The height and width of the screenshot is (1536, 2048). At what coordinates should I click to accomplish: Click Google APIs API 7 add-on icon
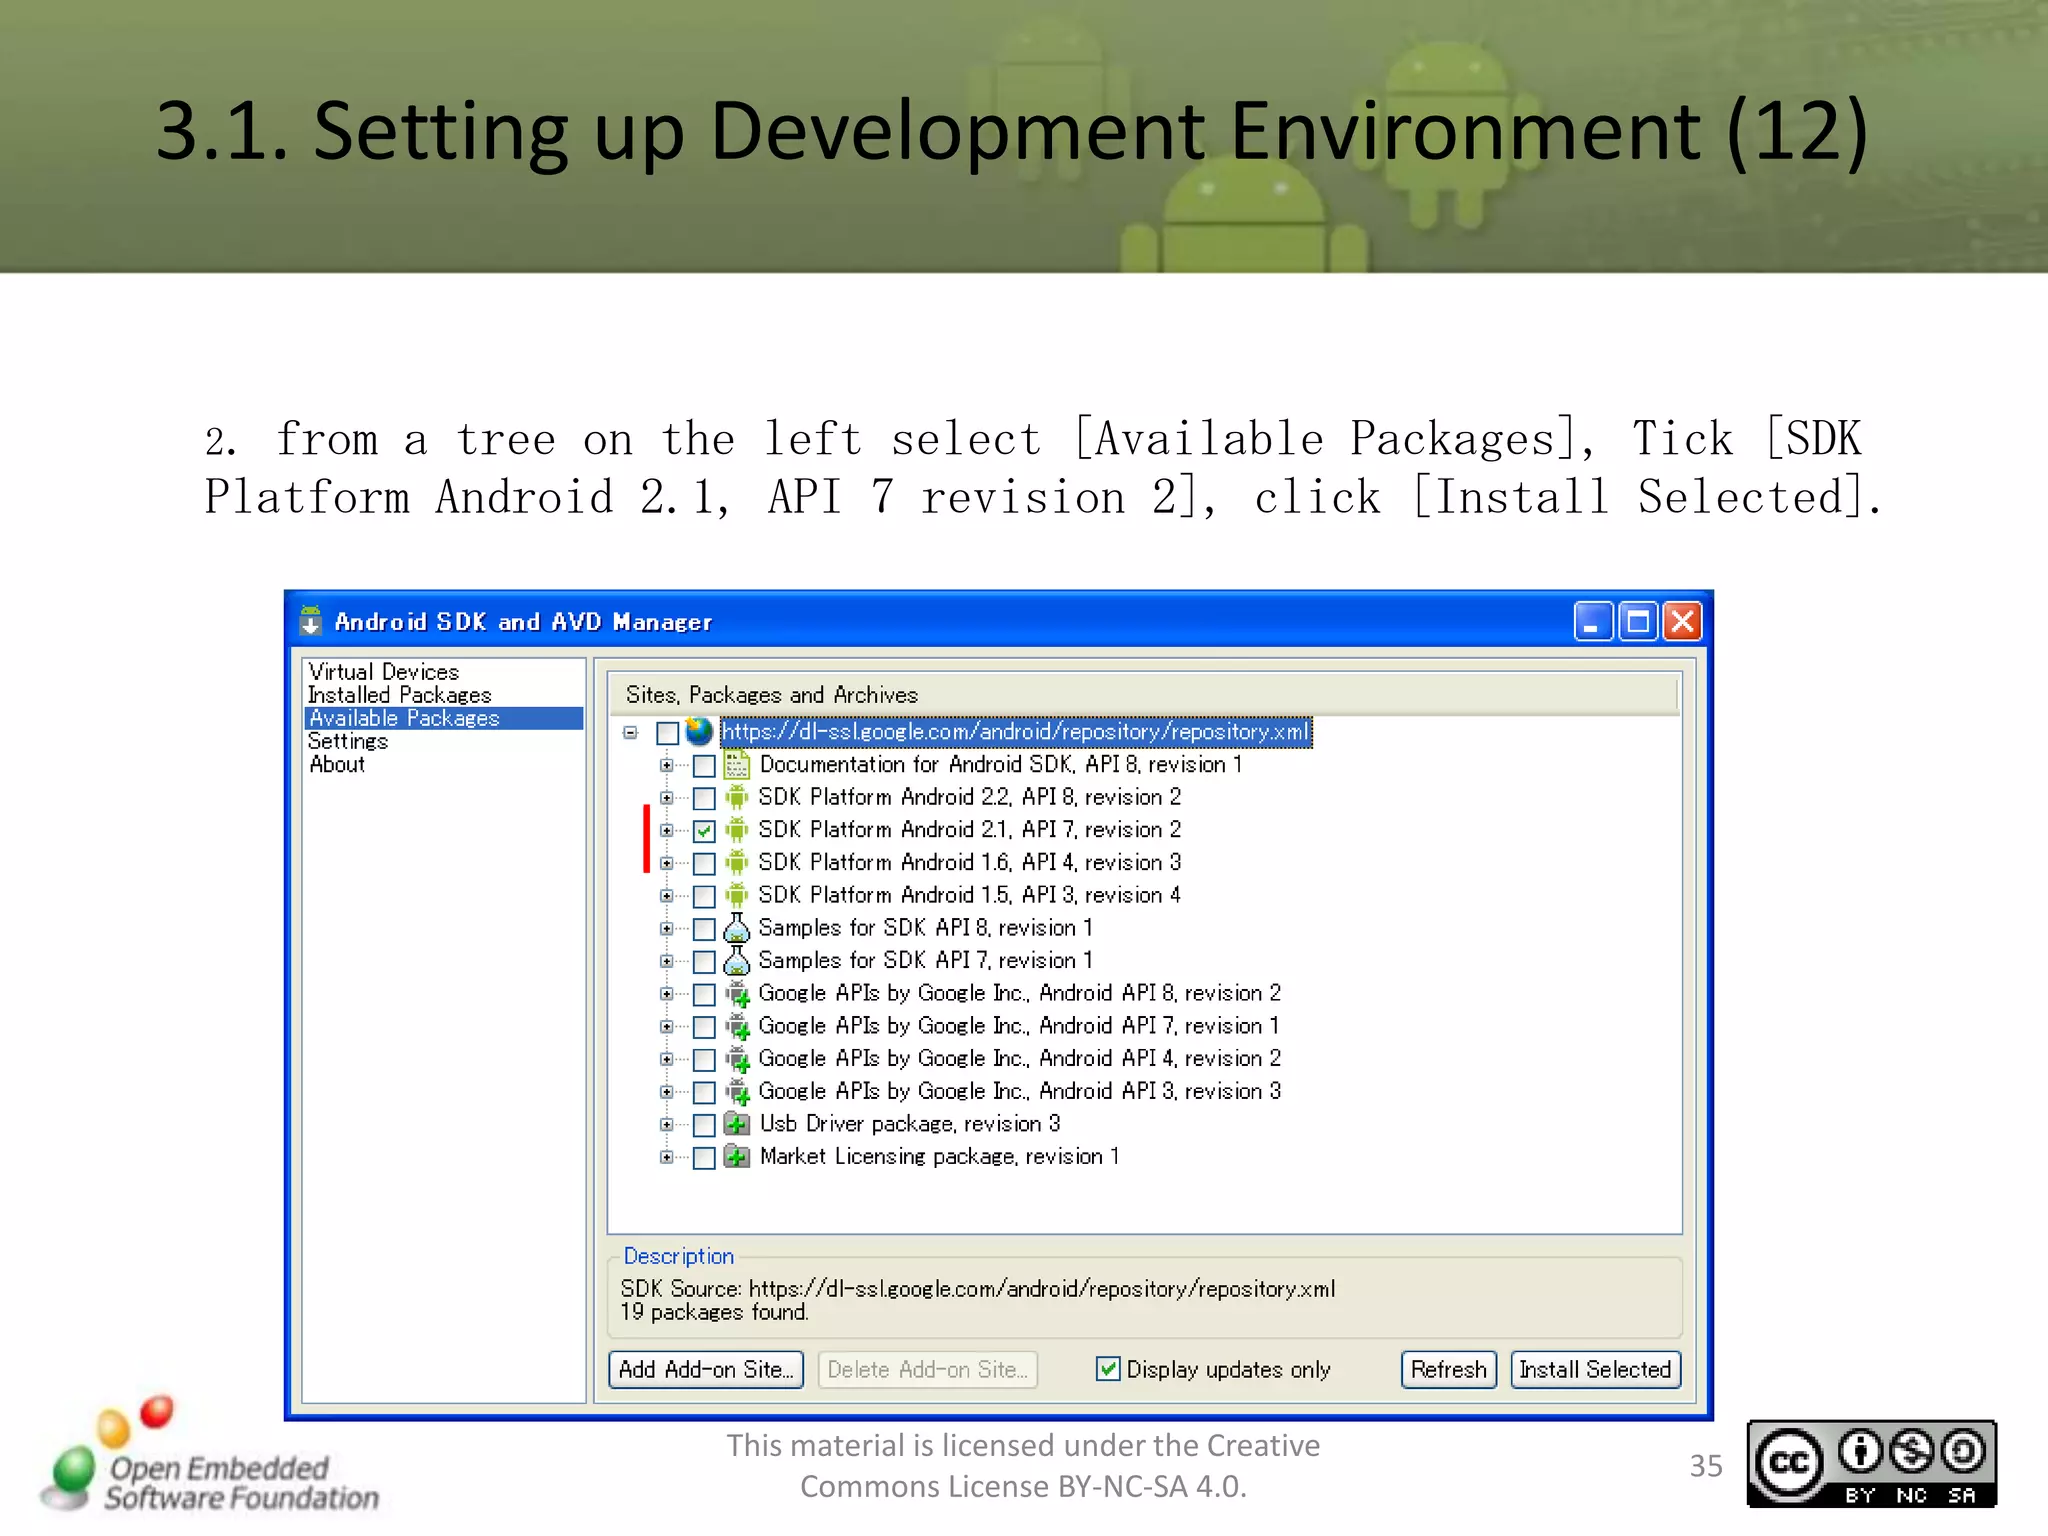pos(737,1027)
